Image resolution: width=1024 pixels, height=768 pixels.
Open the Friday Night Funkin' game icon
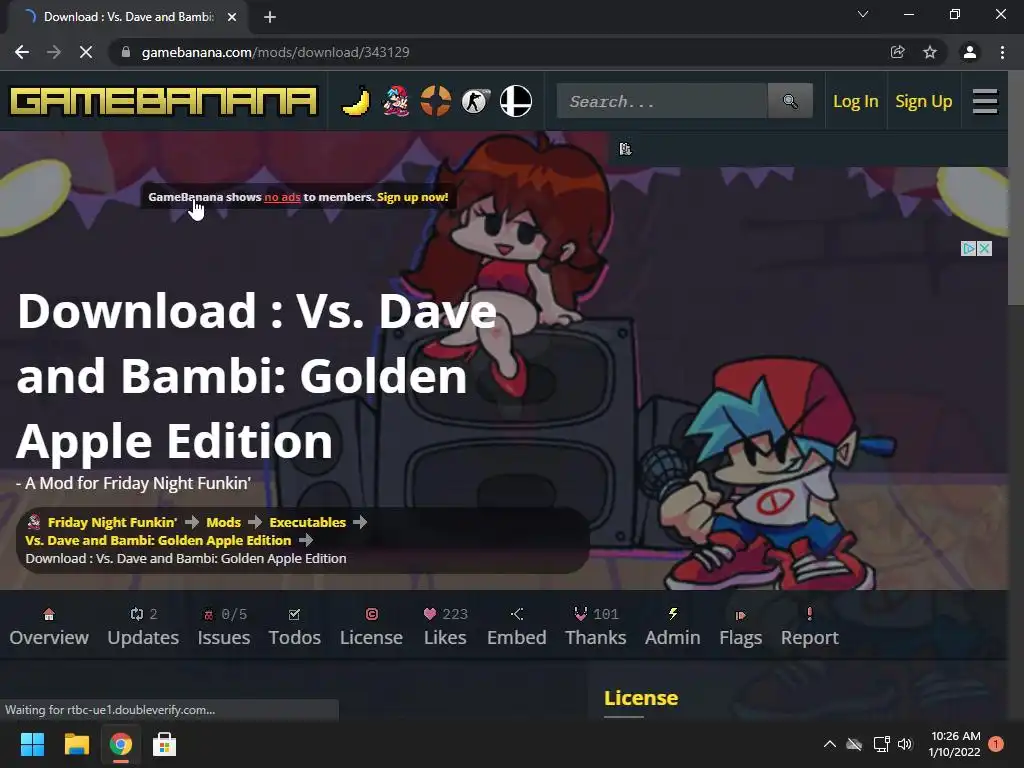click(x=396, y=101)
